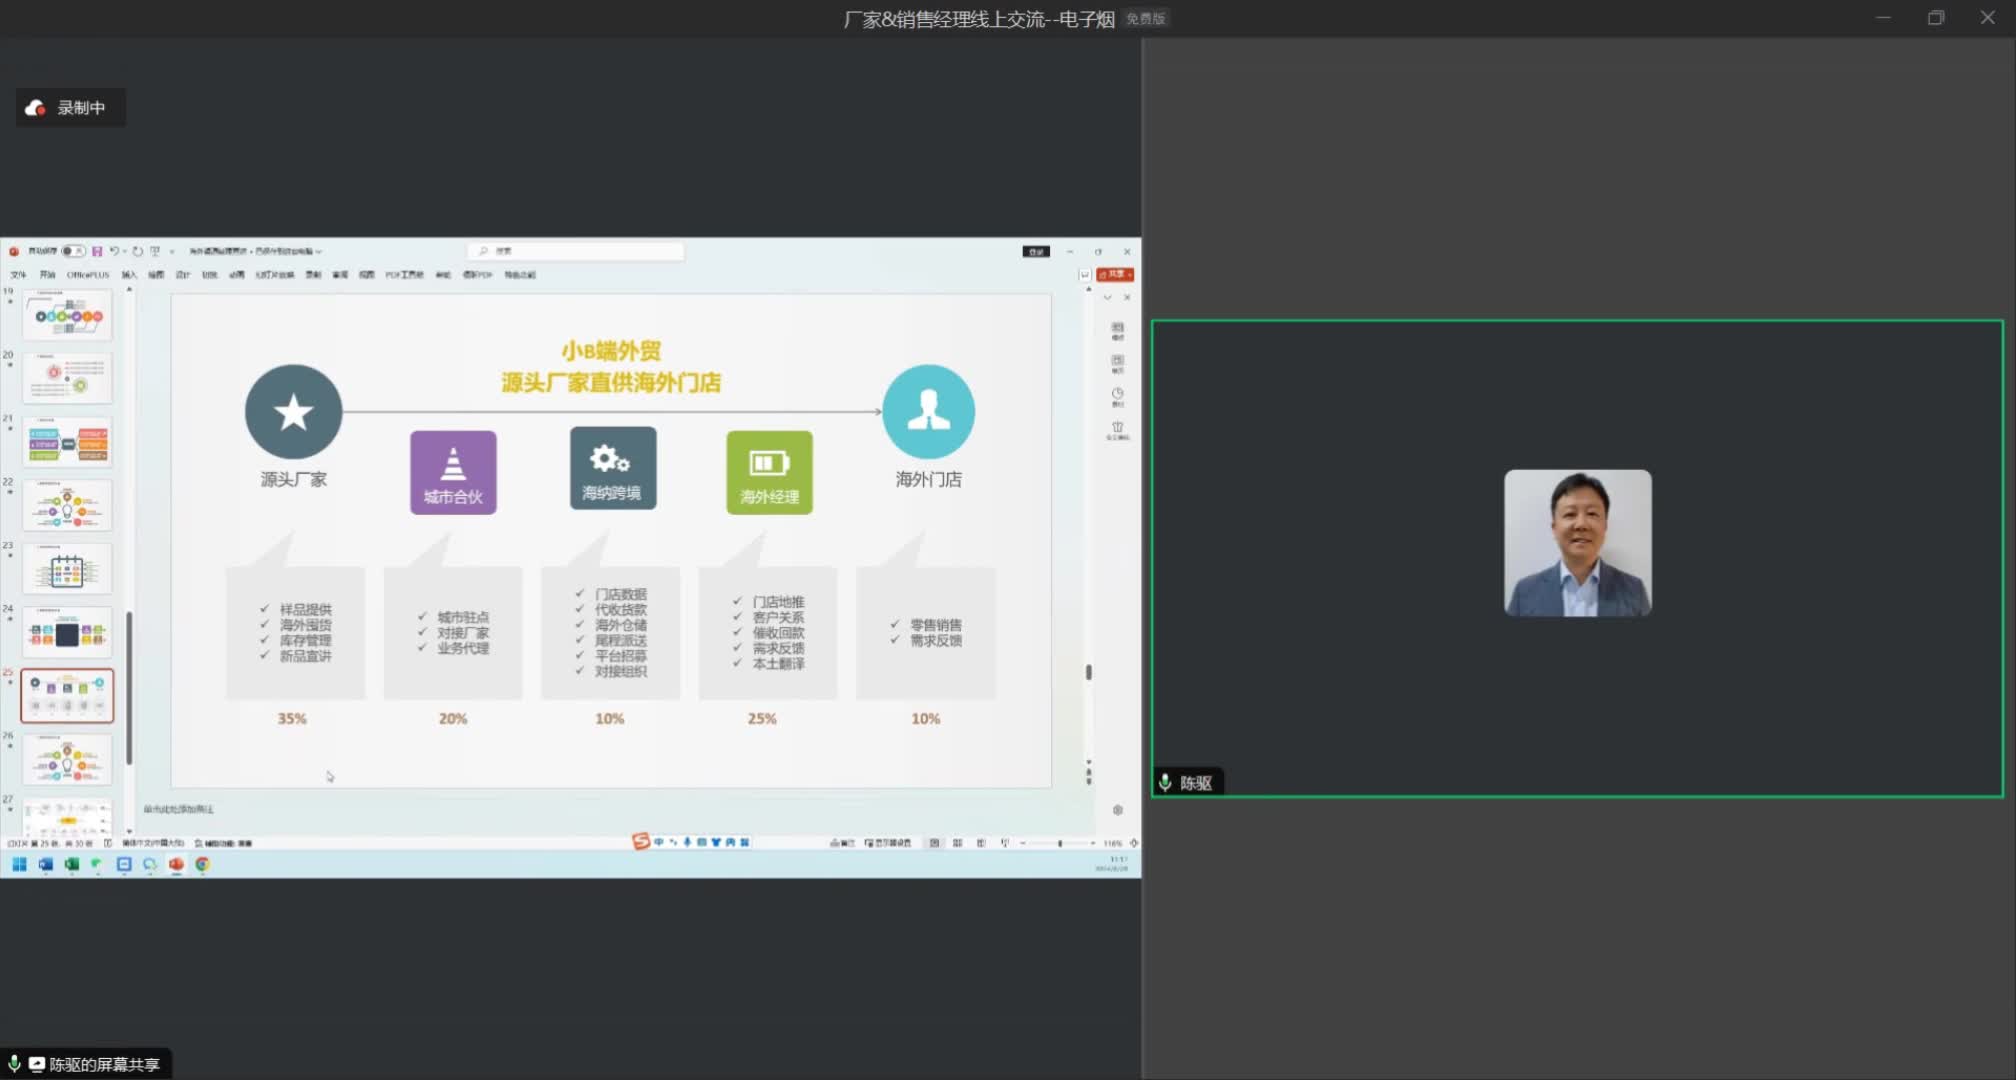Open the 文件 menu tab
The image size is (2016, 1080).
coord(18,274)
